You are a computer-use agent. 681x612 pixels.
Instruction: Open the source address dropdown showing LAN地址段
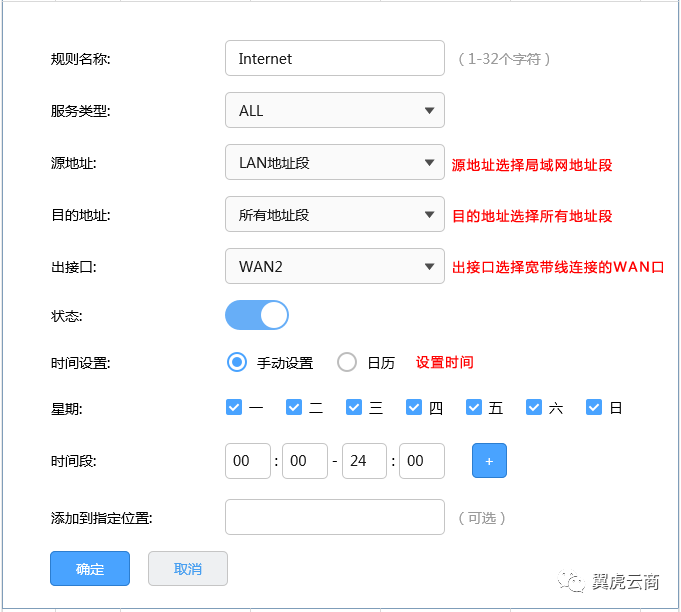[x=334, y=162]
